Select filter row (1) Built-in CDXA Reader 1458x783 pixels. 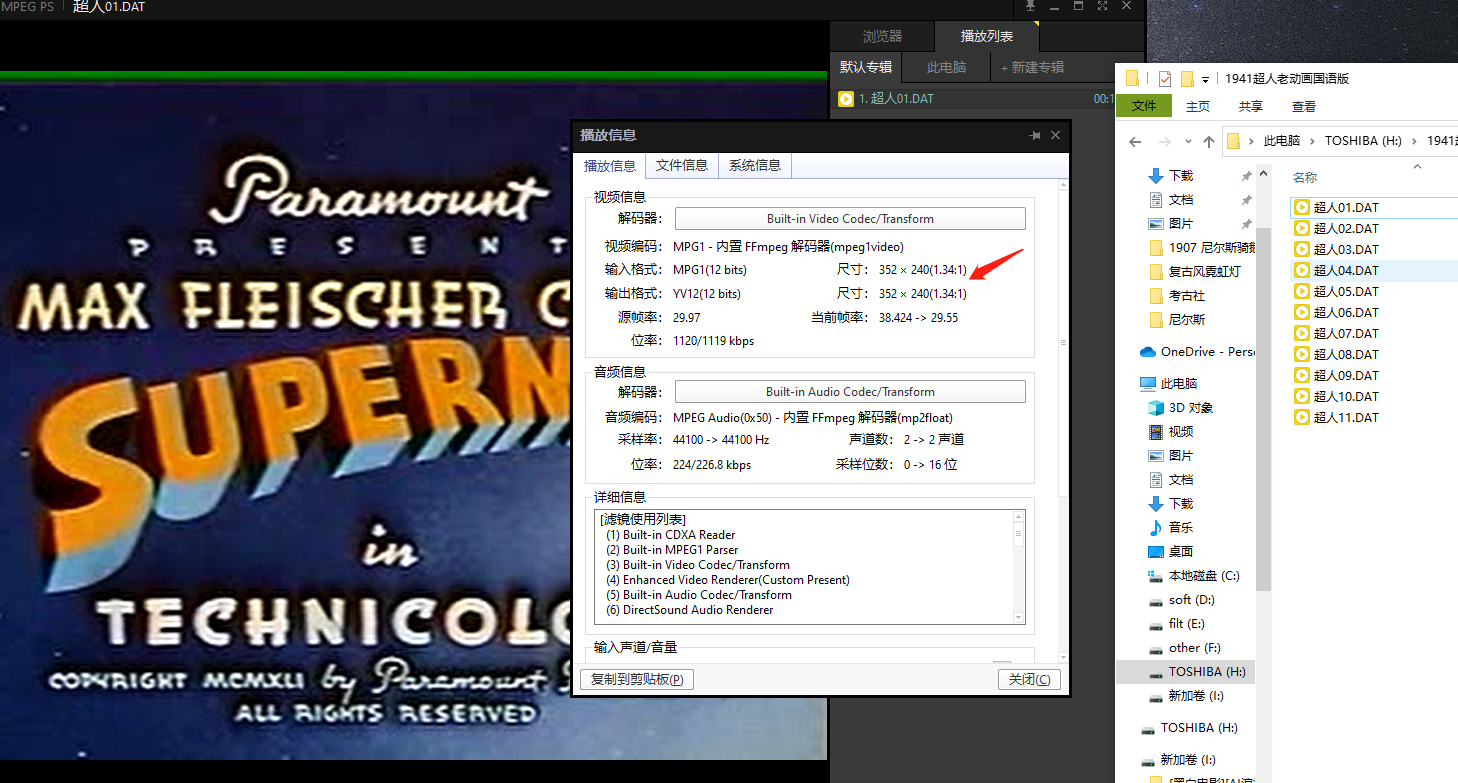coord(671,535)
